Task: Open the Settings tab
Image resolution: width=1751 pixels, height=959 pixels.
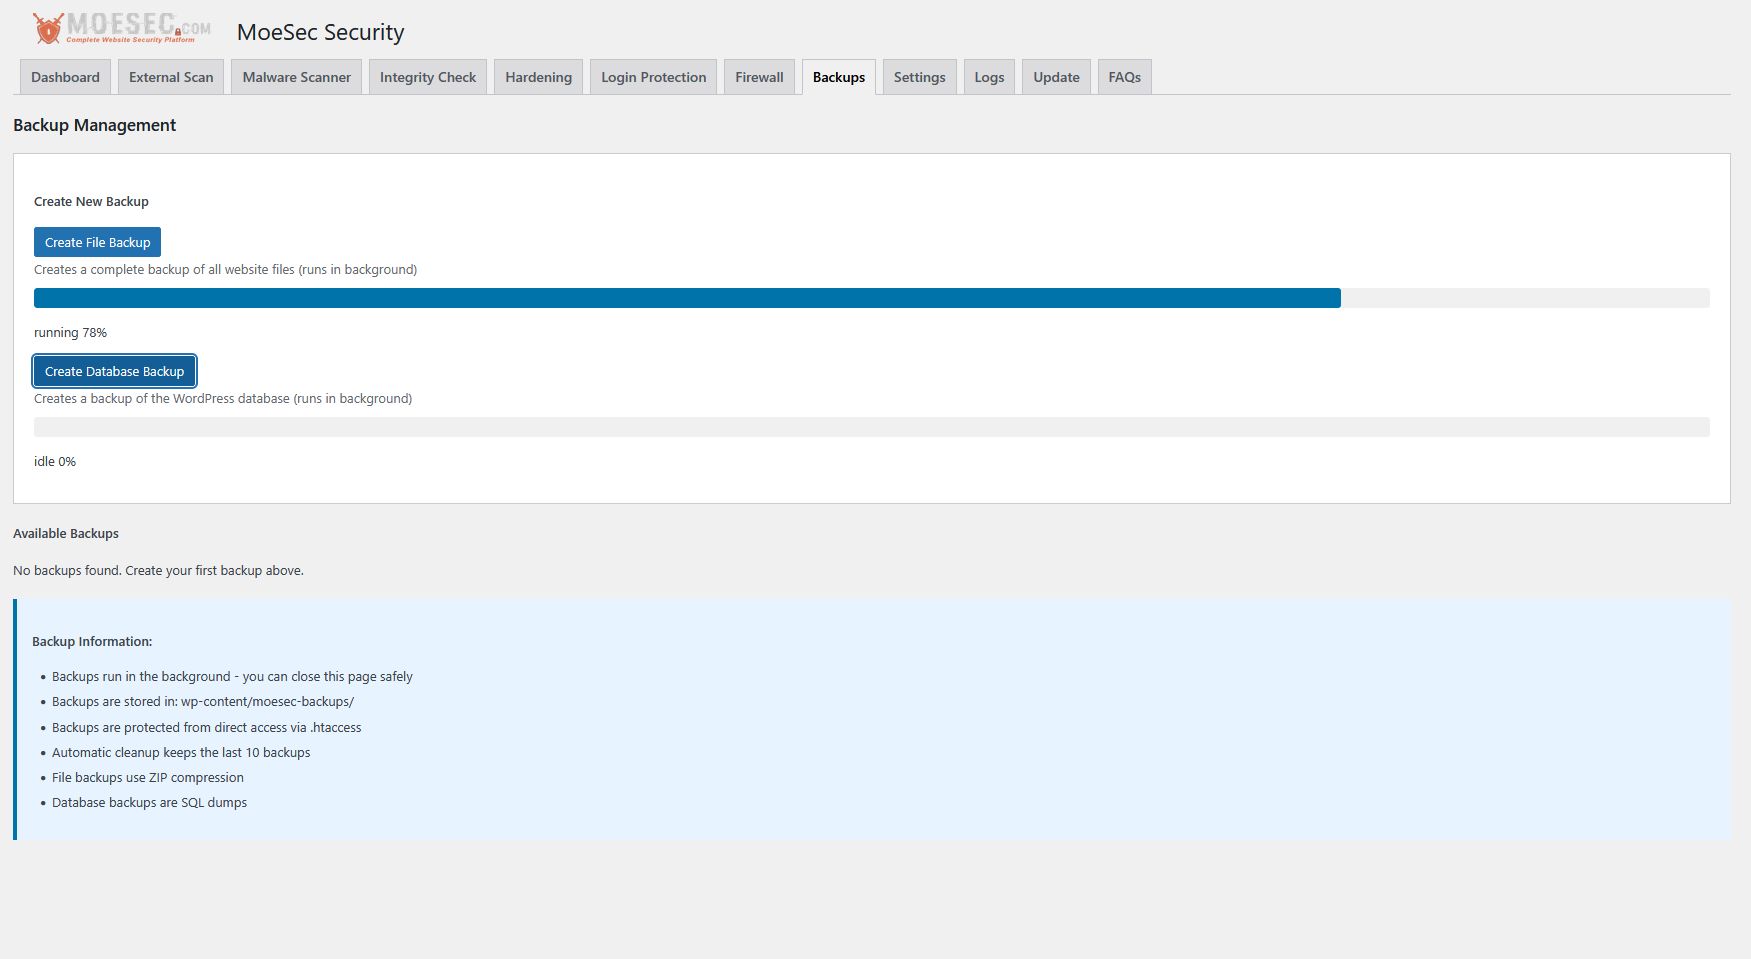Action: pos(919,77)
